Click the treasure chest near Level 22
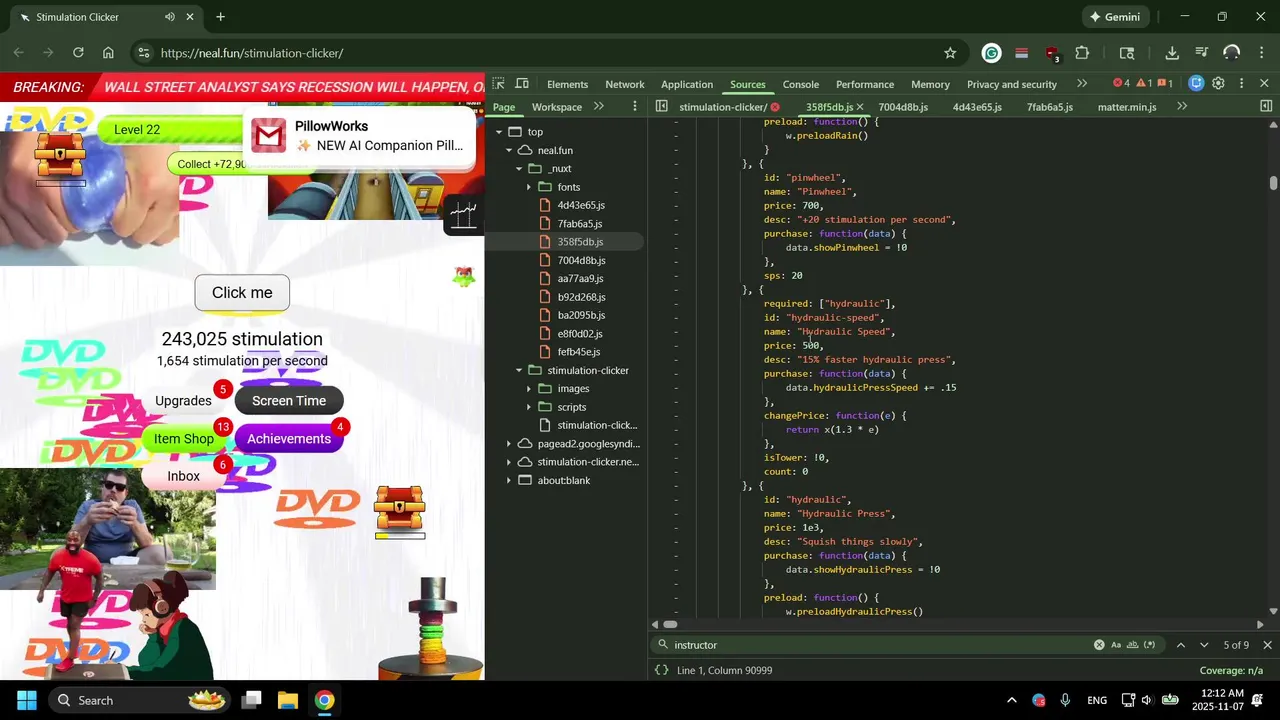The width and height of the screenshot is (1280, 720). 60,154
